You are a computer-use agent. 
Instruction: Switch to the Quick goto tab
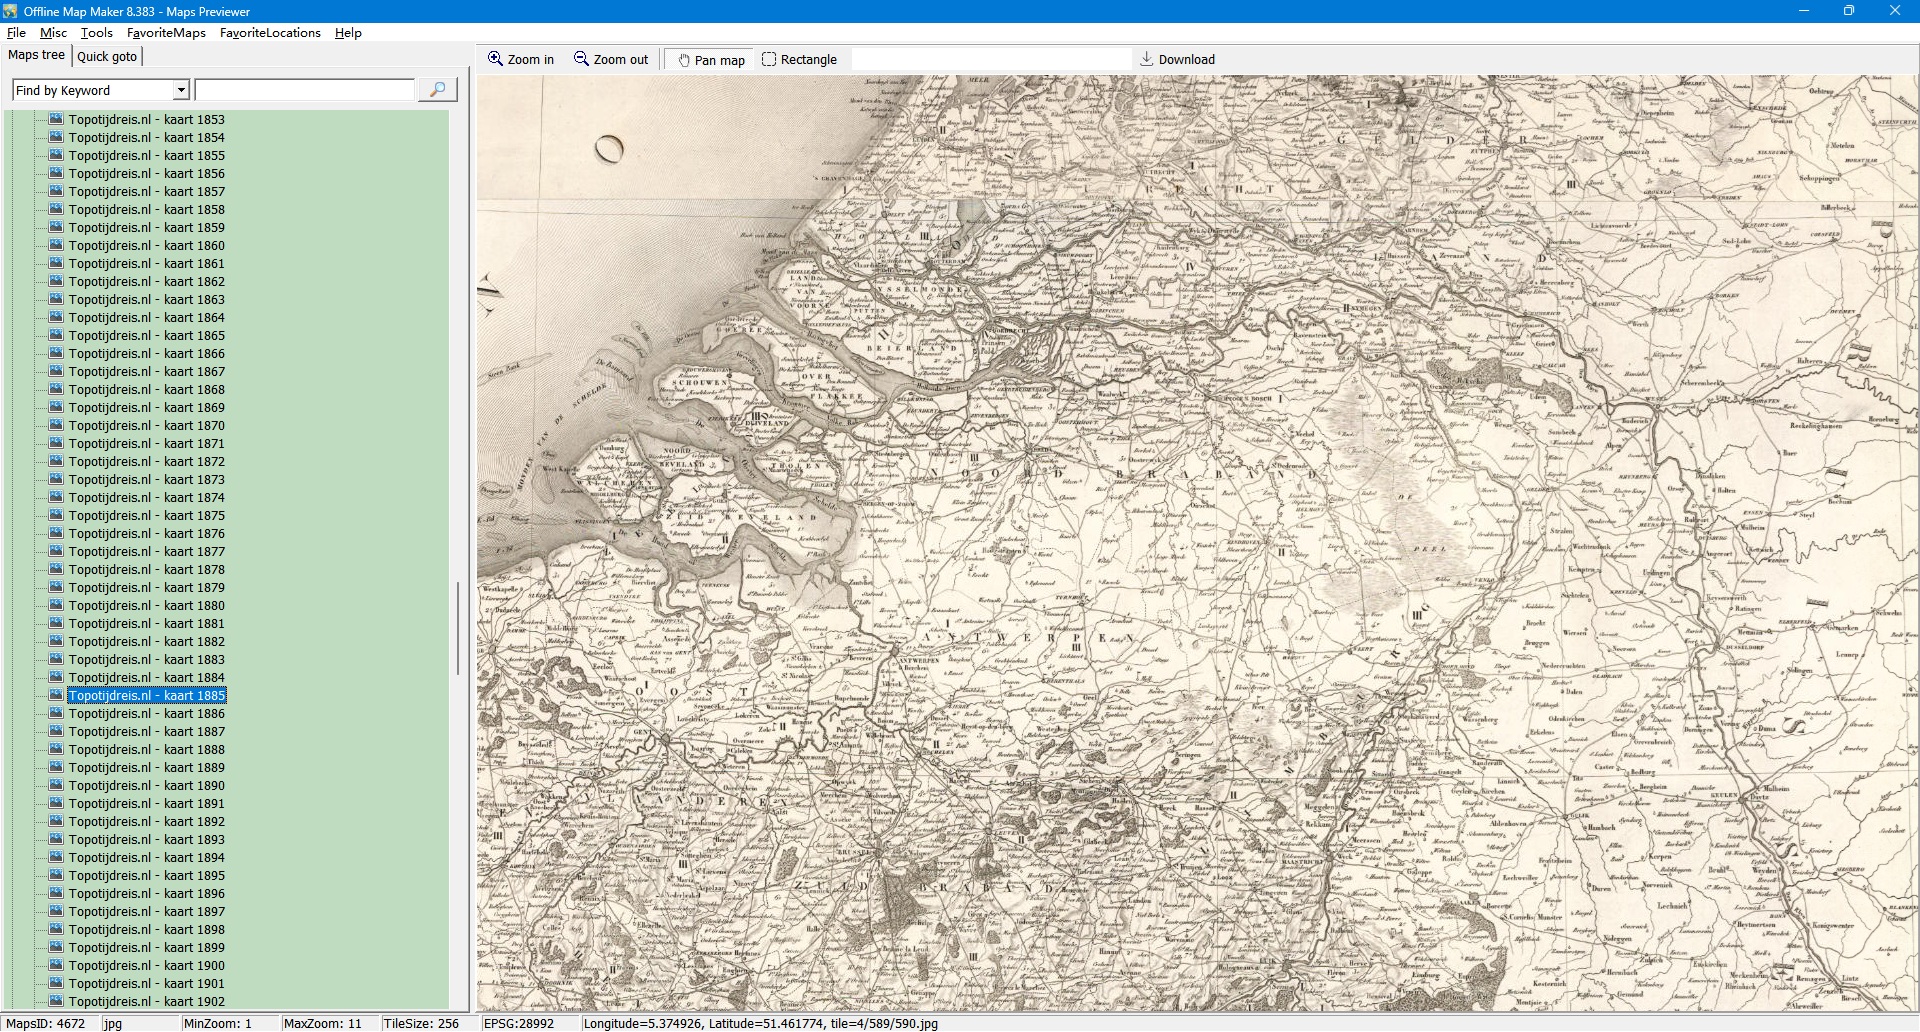coord(107,57)
